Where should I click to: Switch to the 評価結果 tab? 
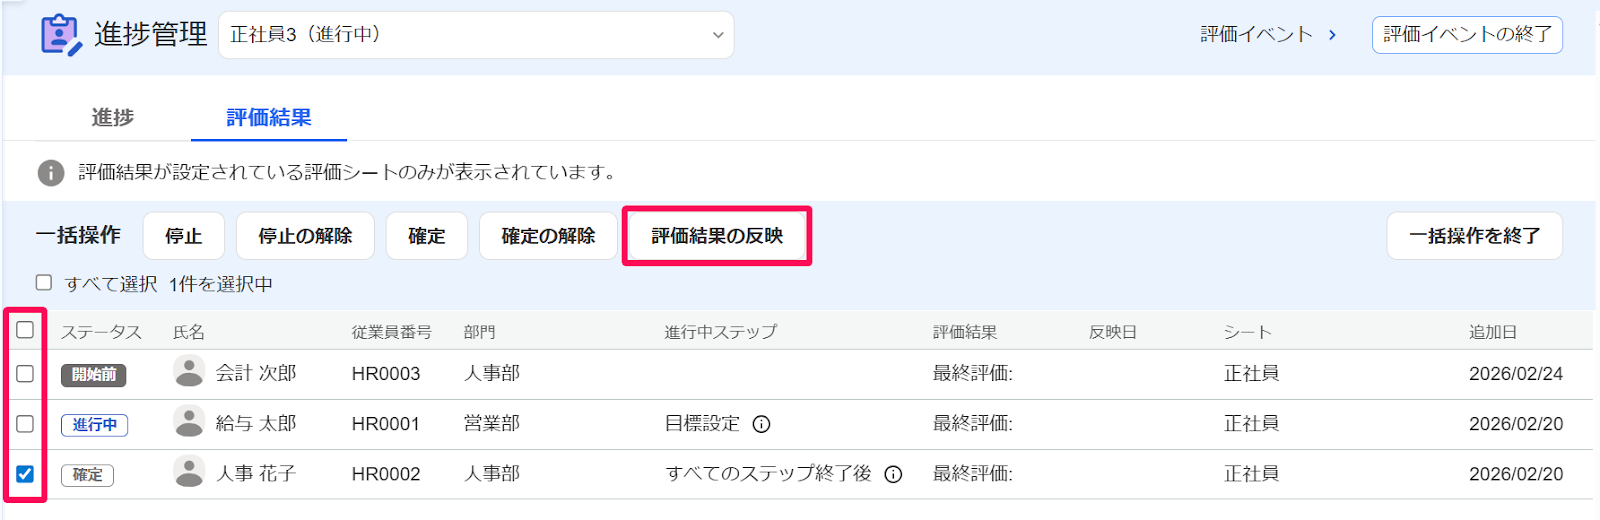point(269,117)
